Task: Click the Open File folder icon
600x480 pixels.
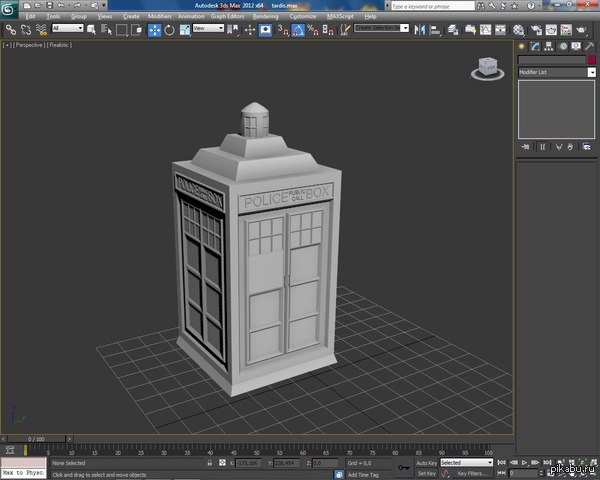Action: tap(38, 5)
